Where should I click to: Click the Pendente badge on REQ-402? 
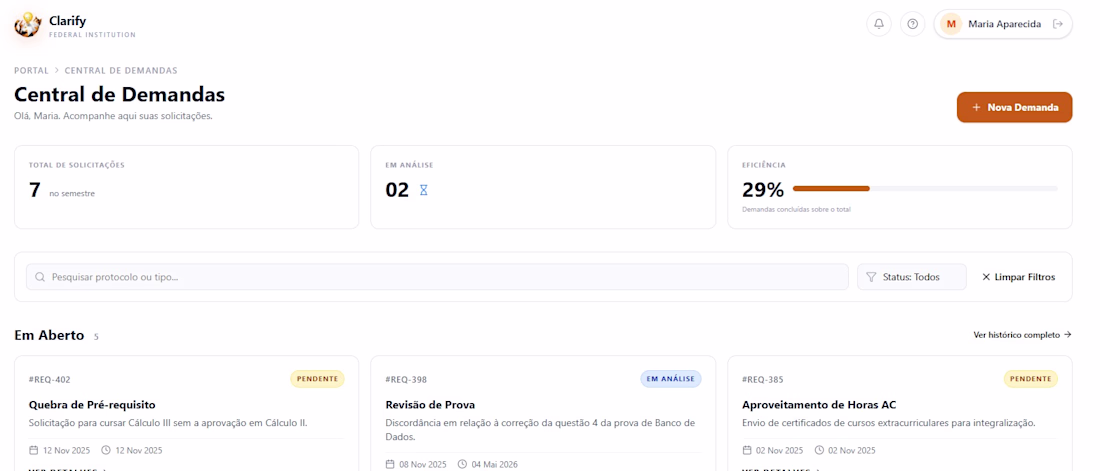317,379
